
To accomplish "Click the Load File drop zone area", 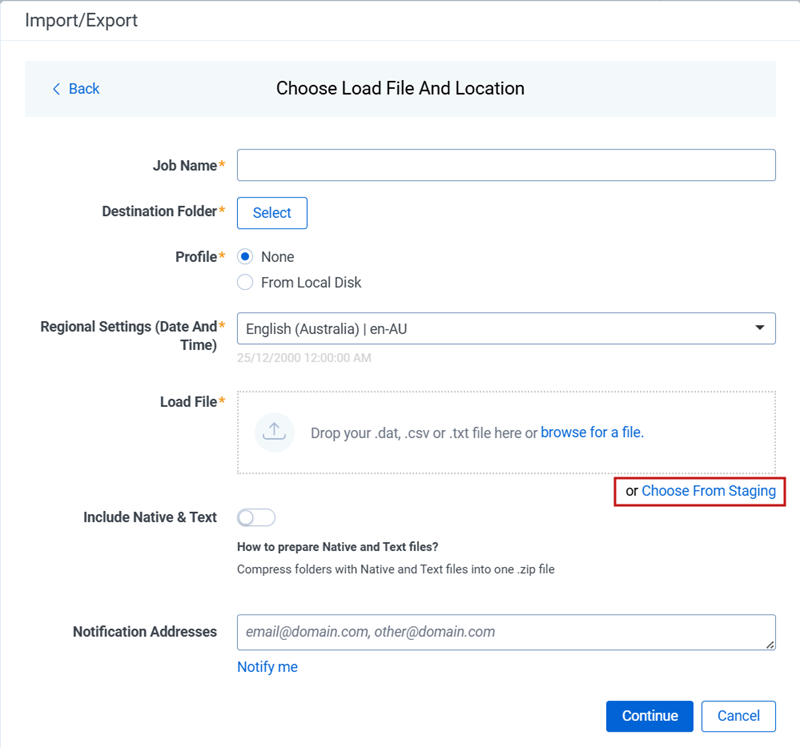I will (505, 432).
